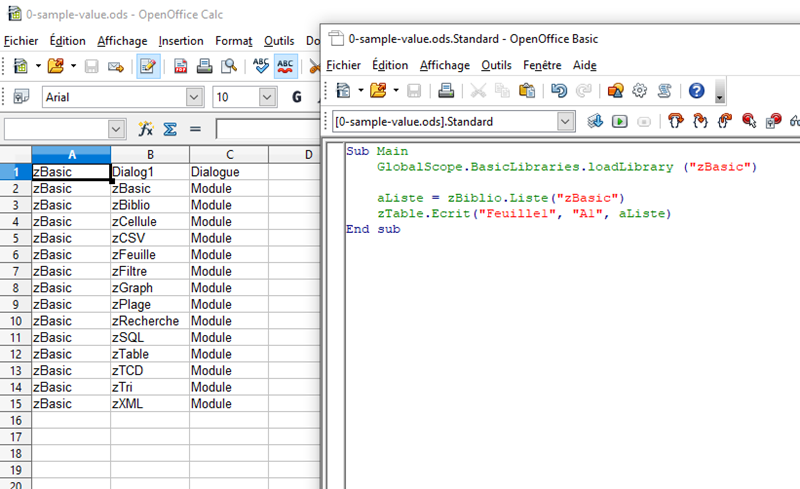The width and height of the screenshot is (800, 489).
Task: Send document by e-mail in Calc
Action: coord(116,66)
